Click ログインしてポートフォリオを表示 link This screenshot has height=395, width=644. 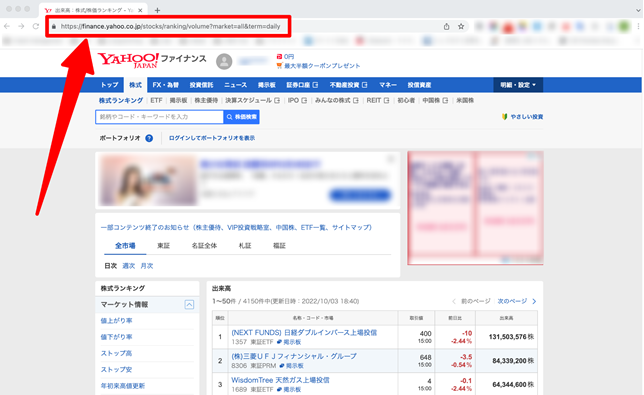pyautogui.click(x=212, y=138)
